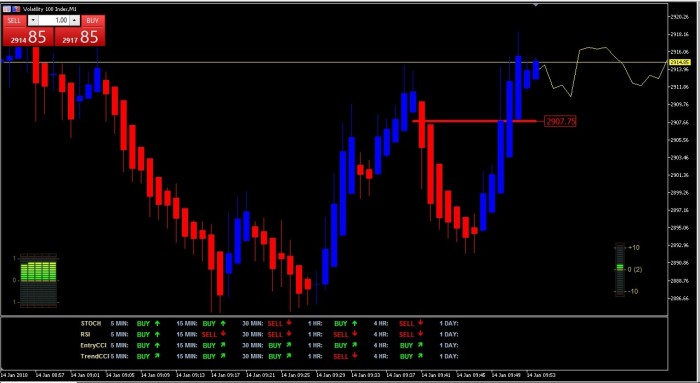Click the STOCH 1 DAY label

point(449,323)
